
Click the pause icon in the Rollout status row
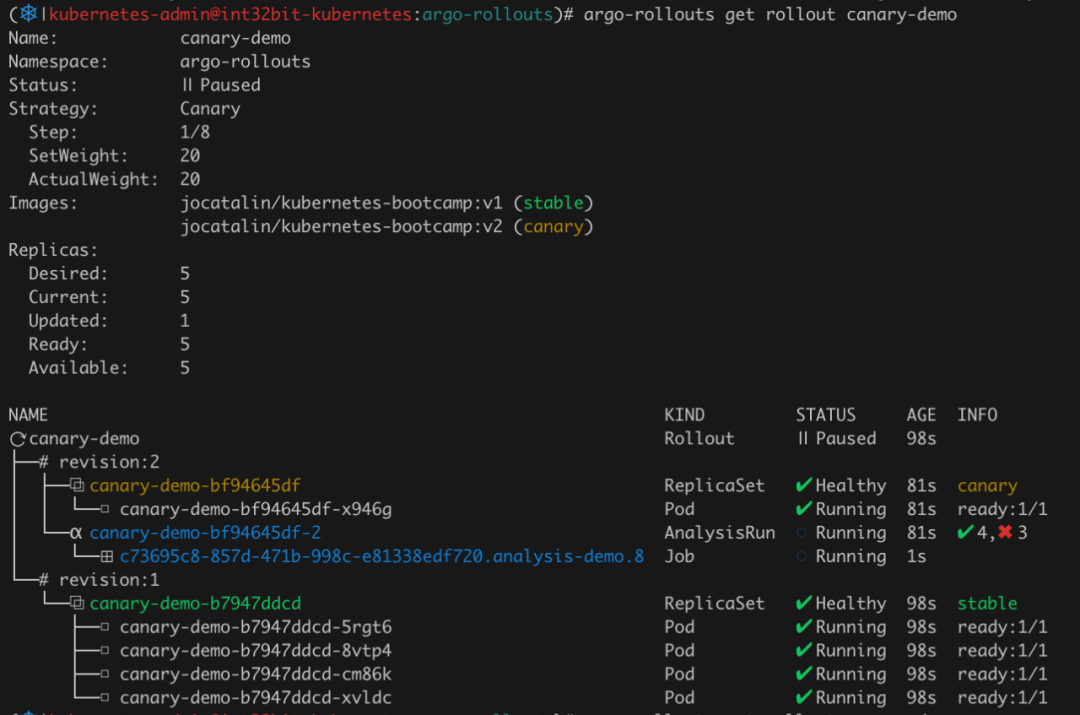tap(802, 439)
